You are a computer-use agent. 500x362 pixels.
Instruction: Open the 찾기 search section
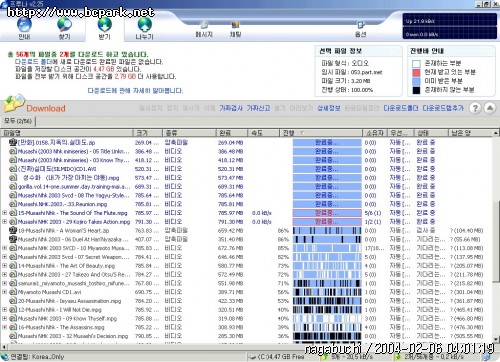(64, 28)
